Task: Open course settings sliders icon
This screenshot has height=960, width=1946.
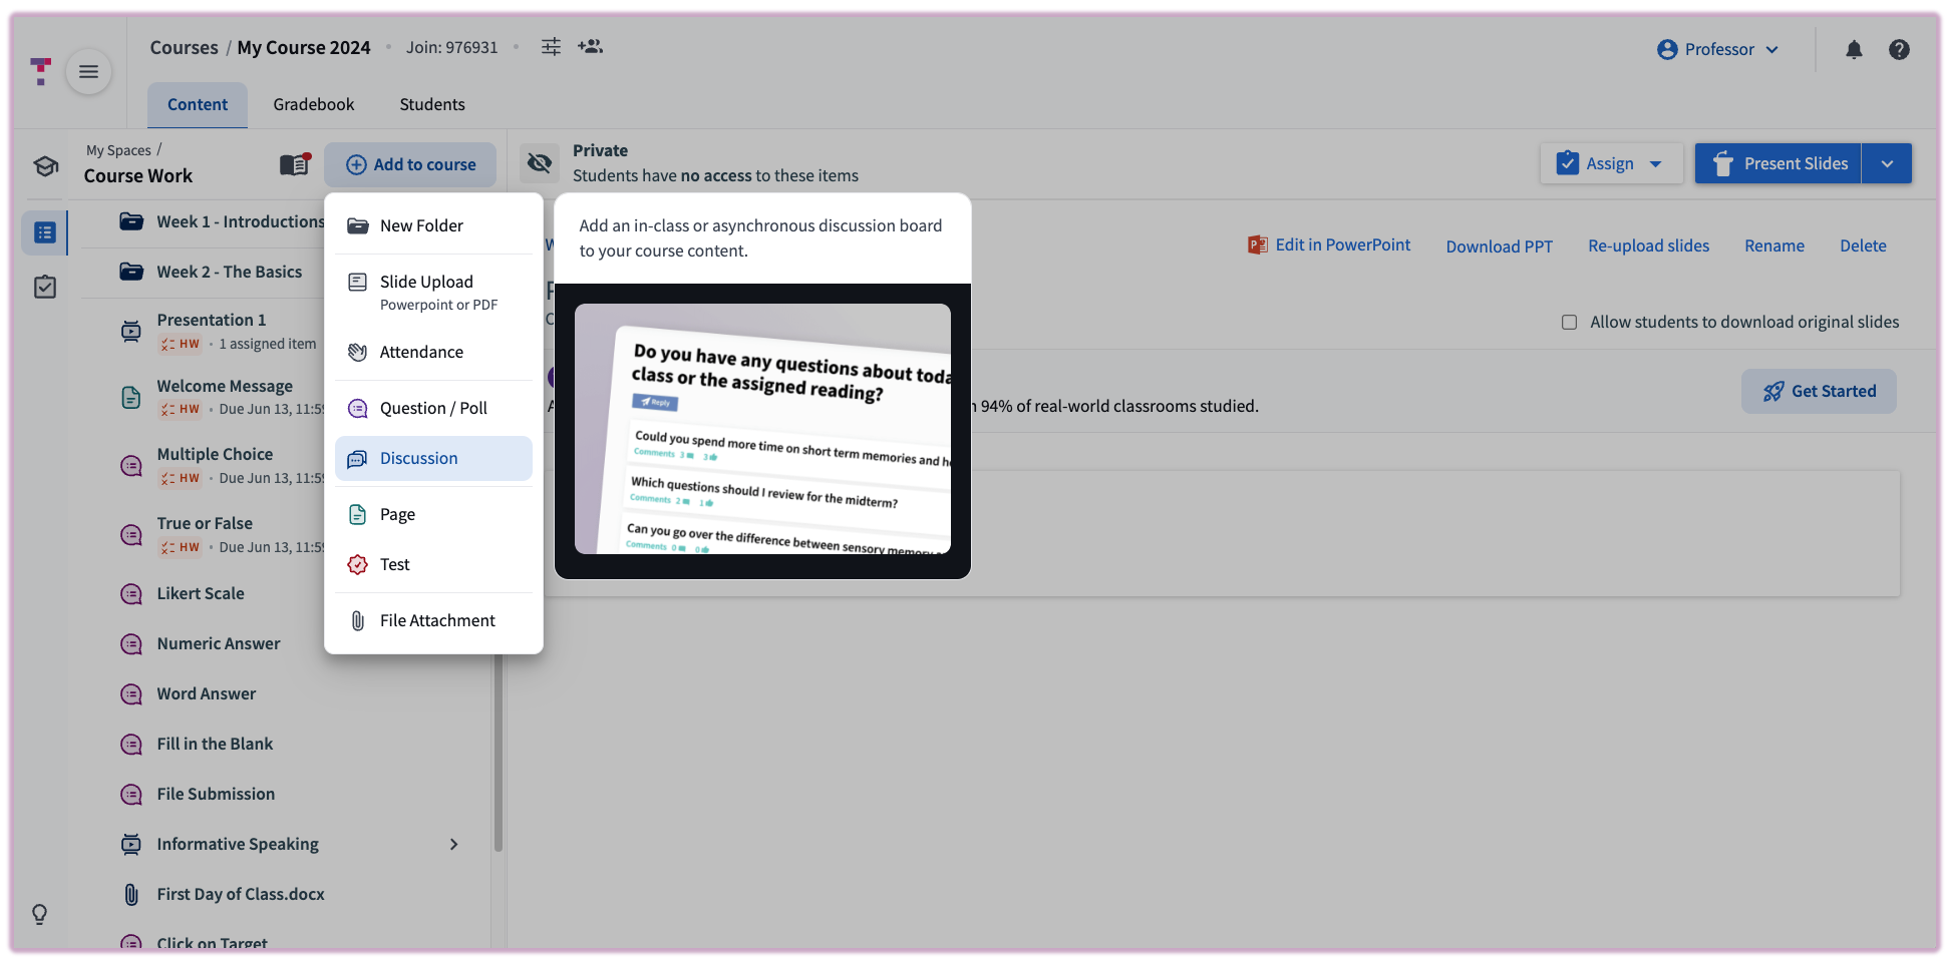Action: (x=551, y=47)
